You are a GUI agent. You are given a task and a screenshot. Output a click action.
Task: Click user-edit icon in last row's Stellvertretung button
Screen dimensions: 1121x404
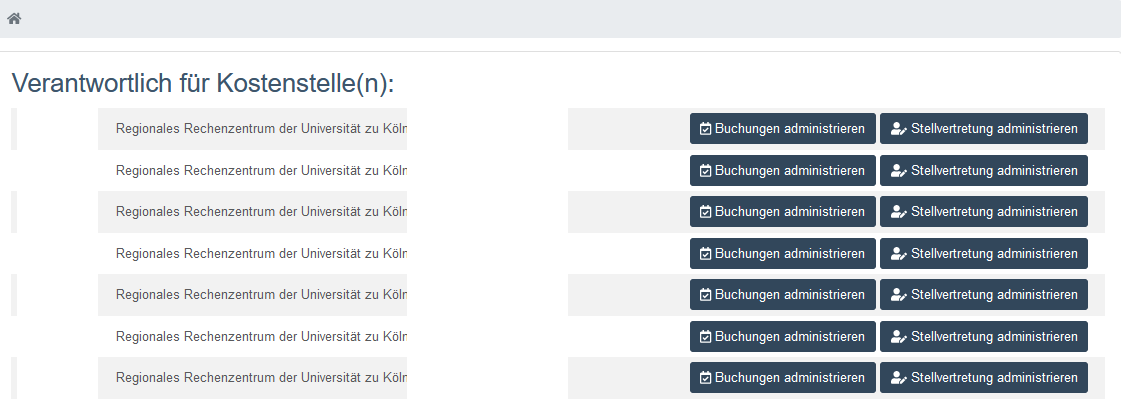(x=899, y=378)
